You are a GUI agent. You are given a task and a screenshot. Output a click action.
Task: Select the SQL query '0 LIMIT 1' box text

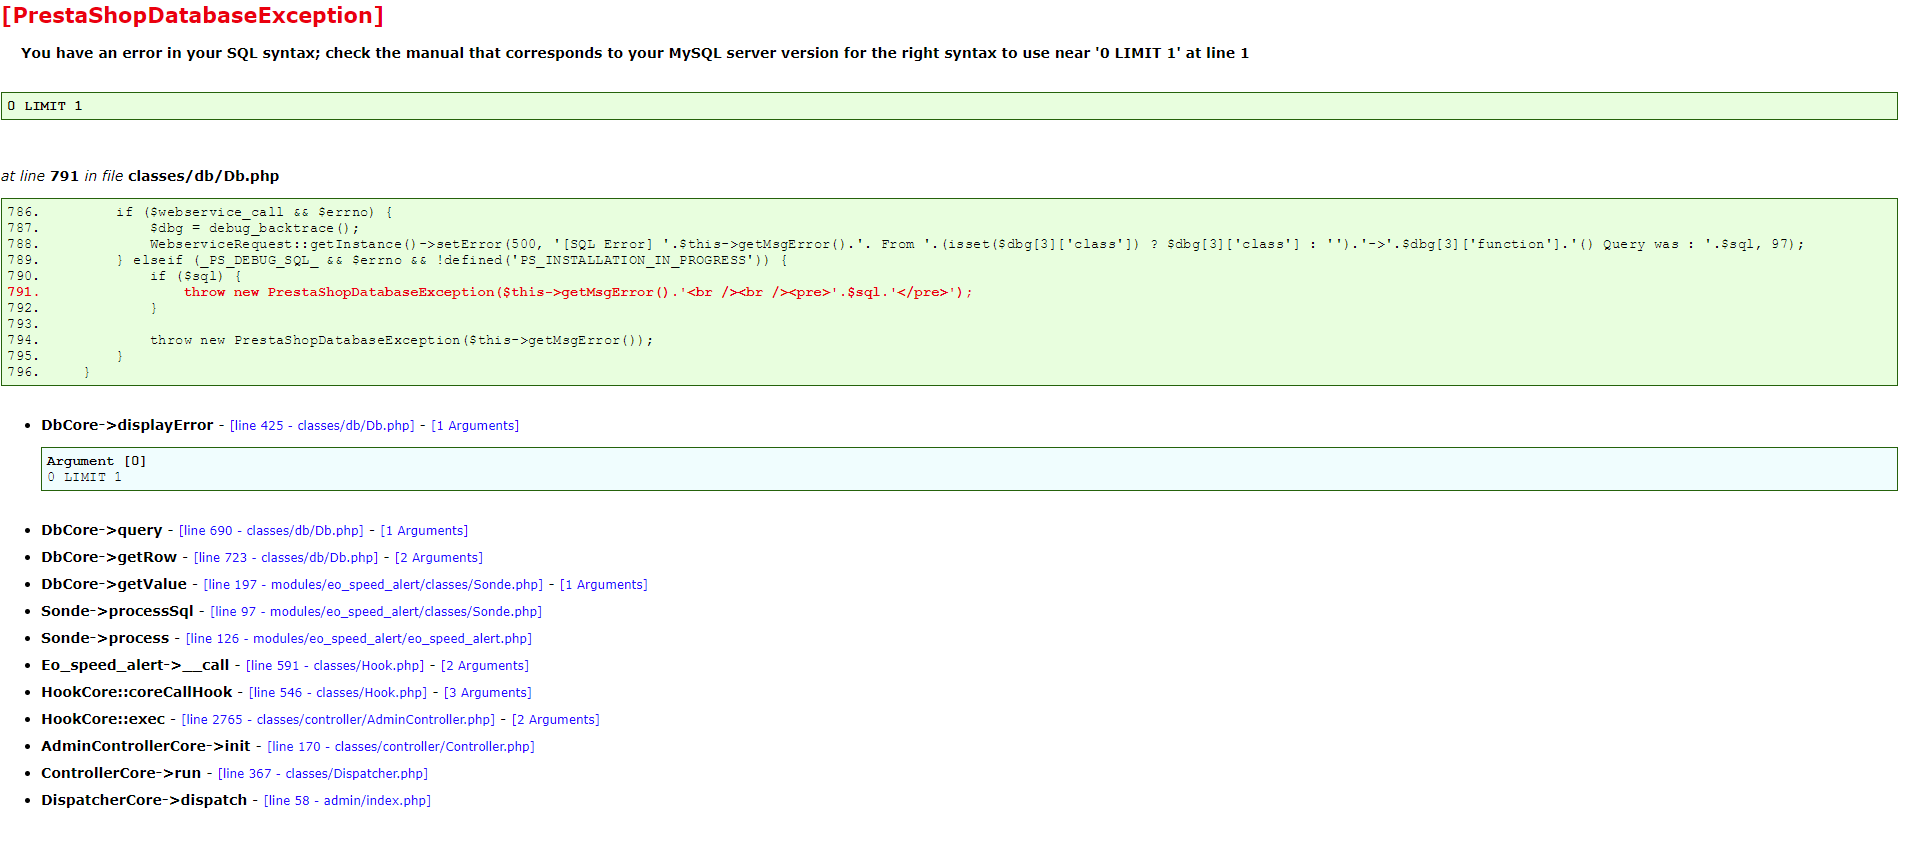pos(45,106)
